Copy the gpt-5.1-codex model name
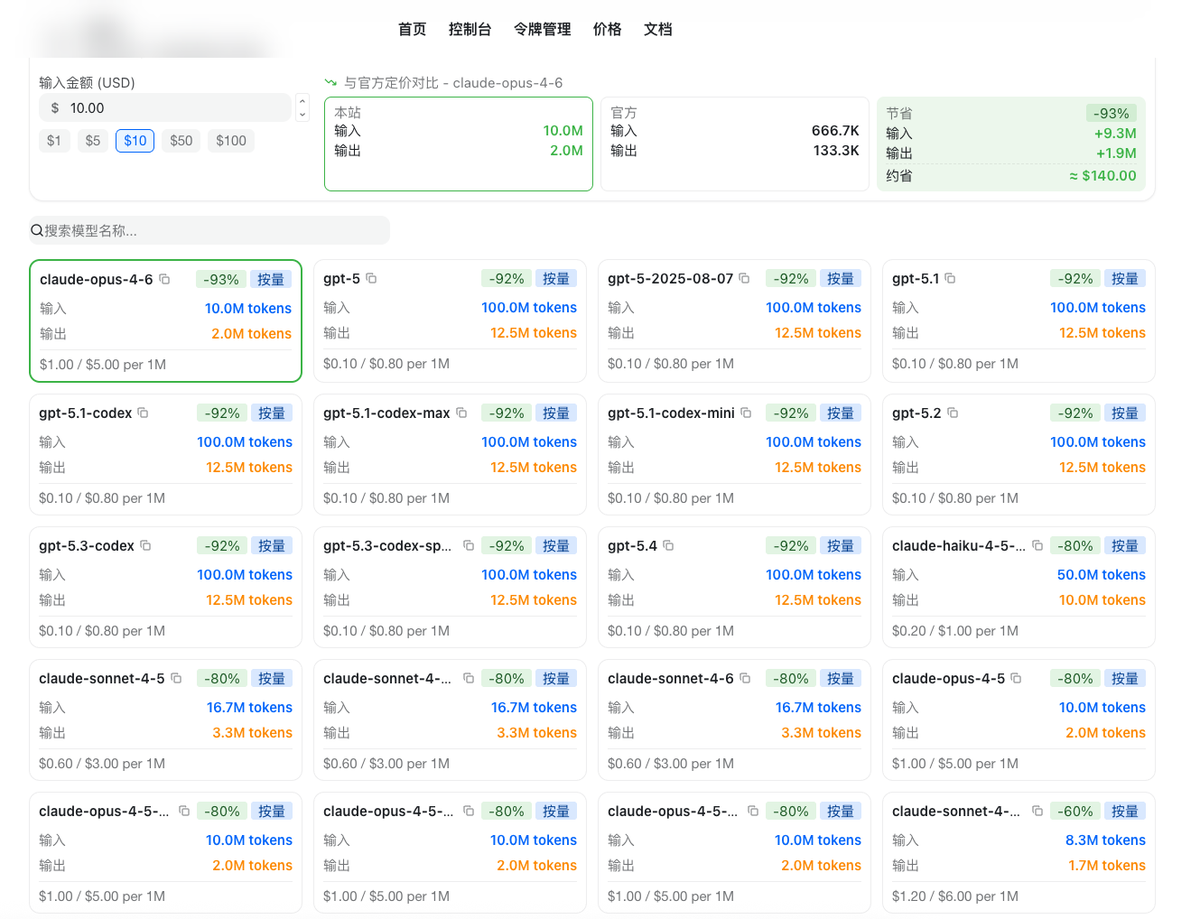This screenshot has height=919, width=1200. 143,413
